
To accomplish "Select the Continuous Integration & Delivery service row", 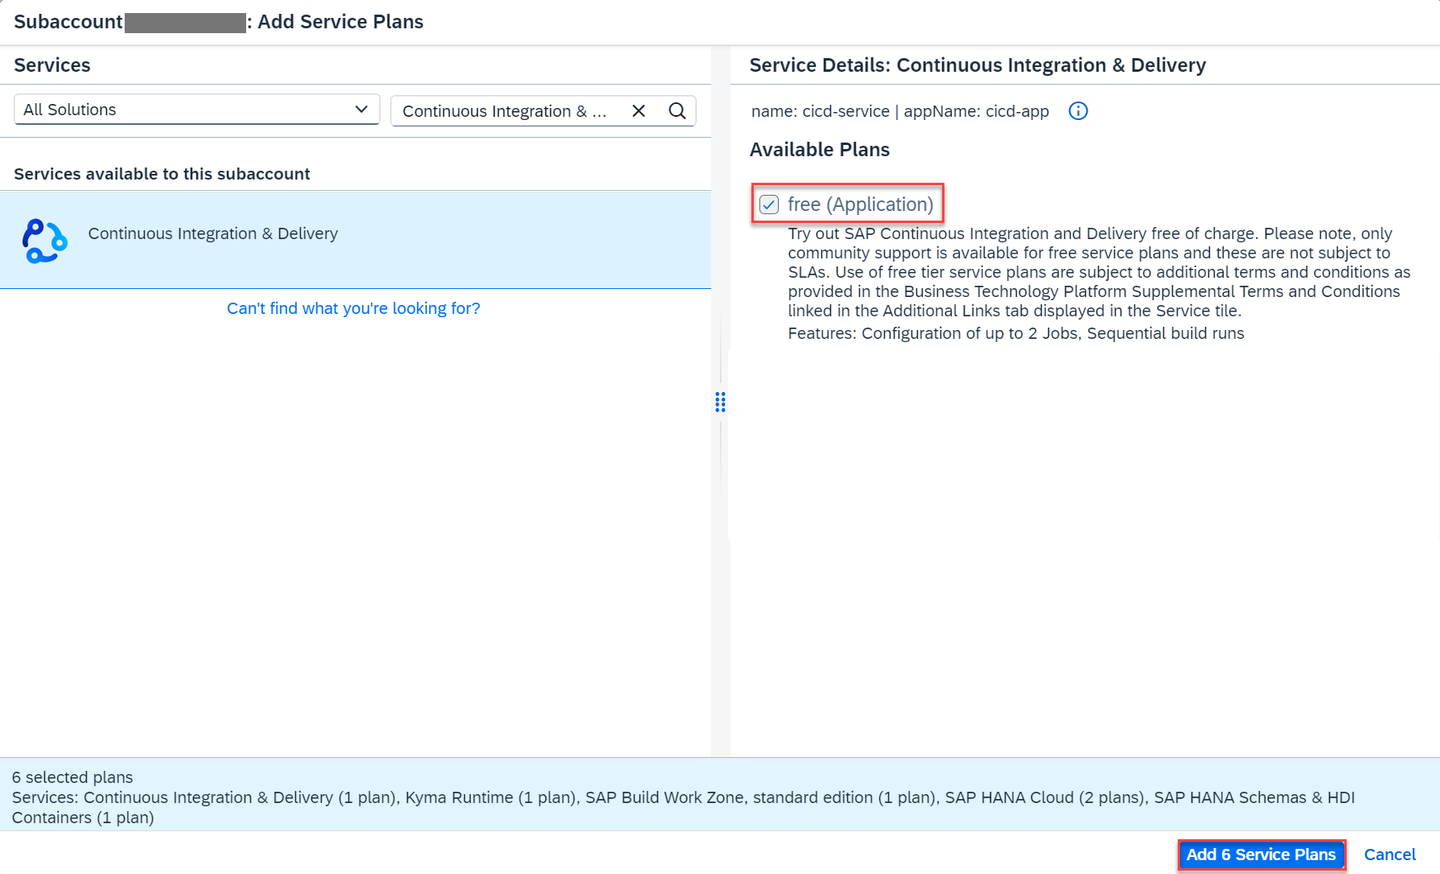I will (x=355, y=240).
